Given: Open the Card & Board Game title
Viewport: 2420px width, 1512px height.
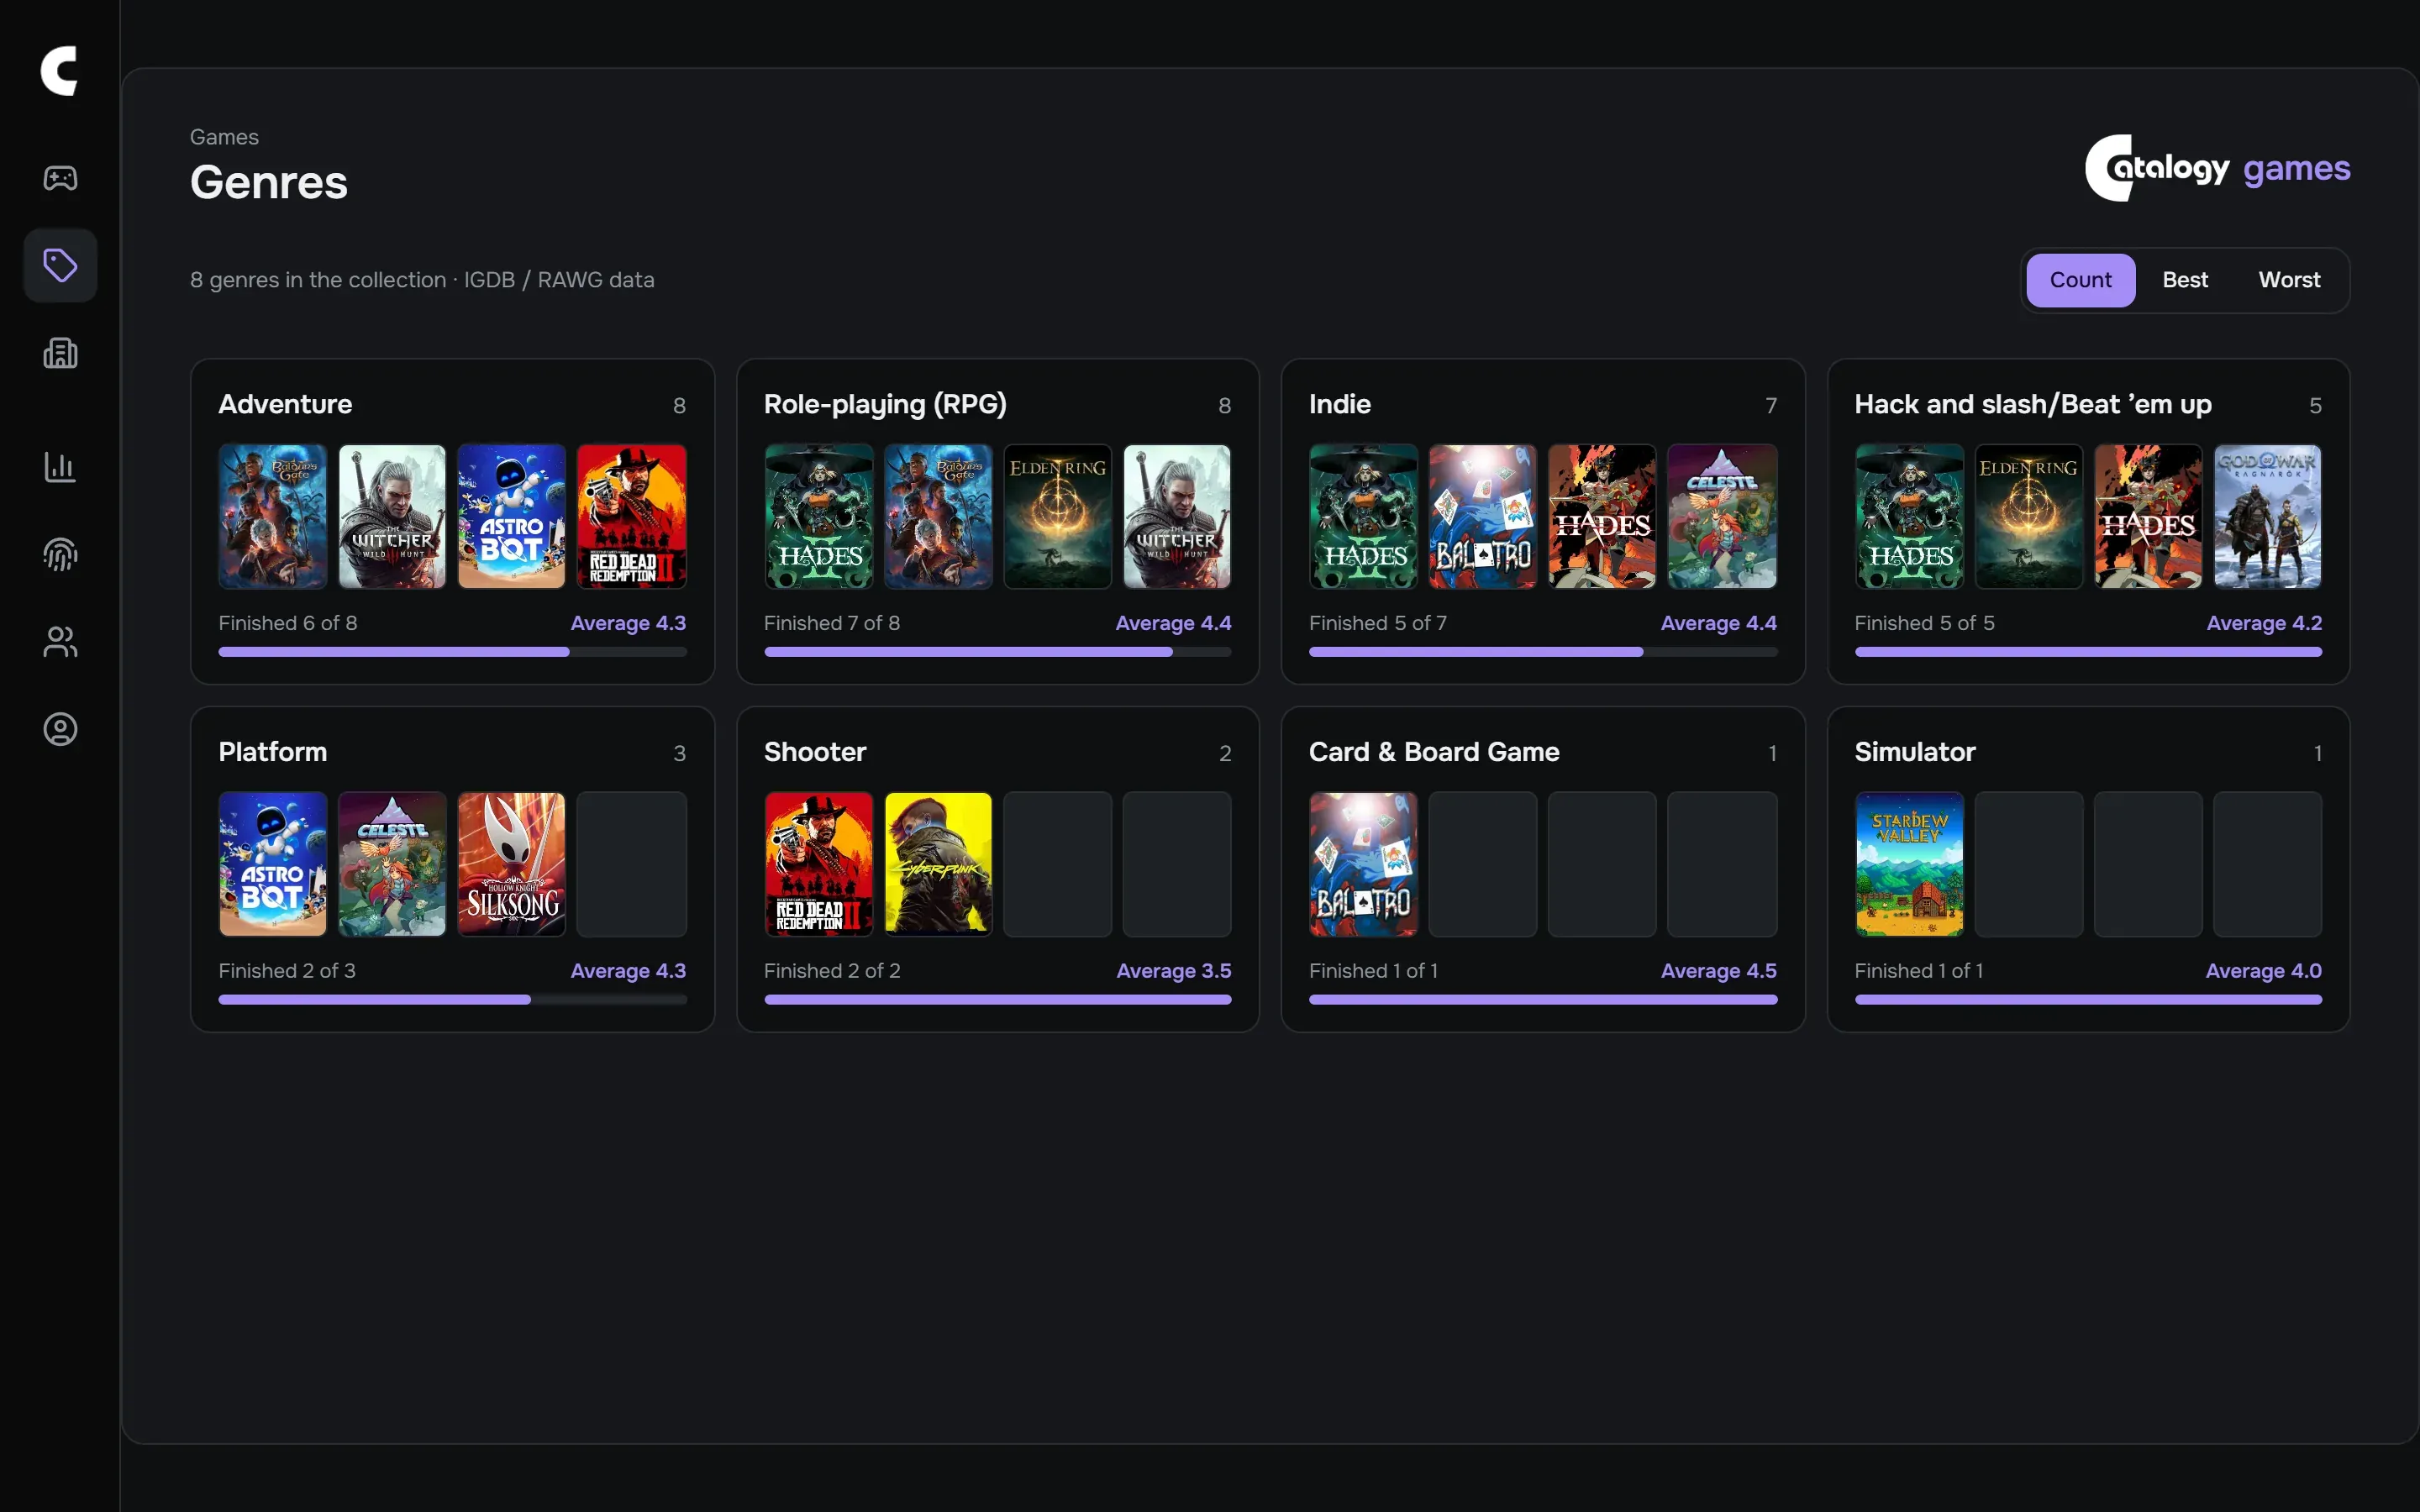Looking at the screenshot, I should 1434,752.
